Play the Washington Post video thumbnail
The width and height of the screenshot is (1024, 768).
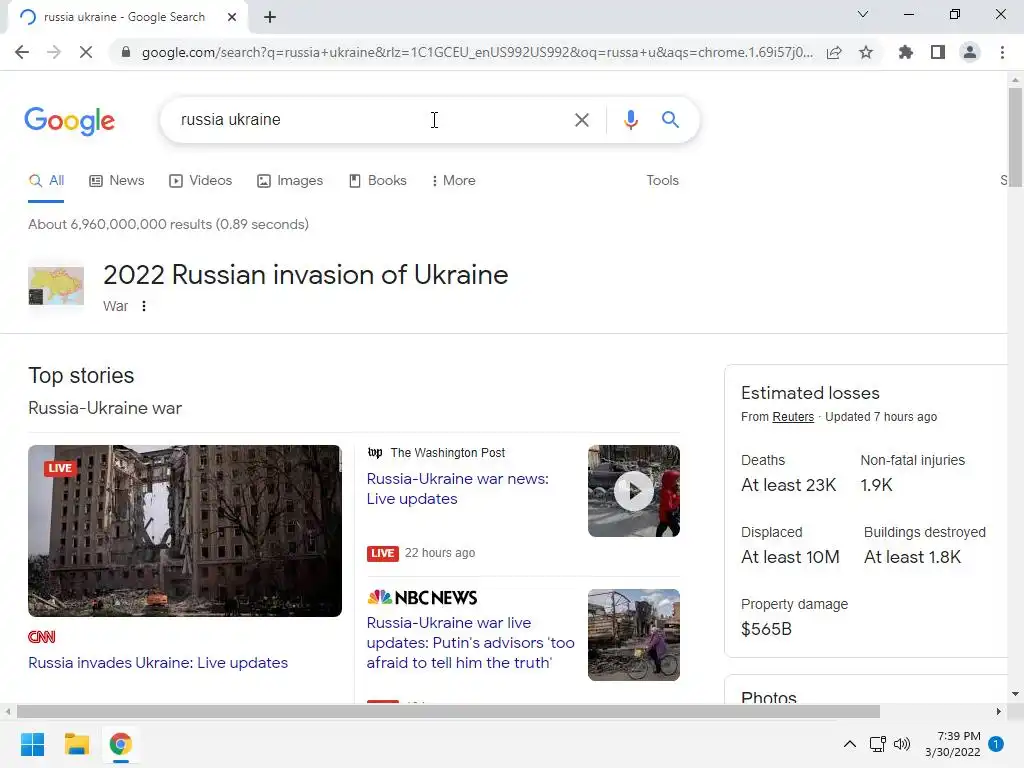pyautogui.click(x=633, y=491)
